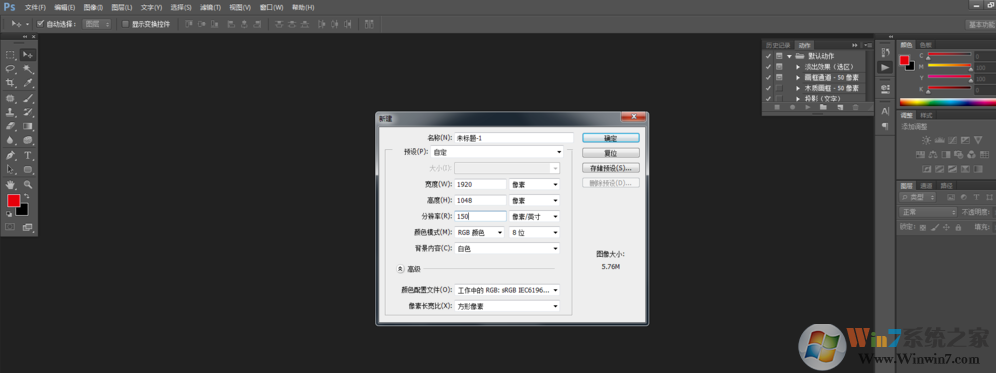
Task: Toggle the 默认动作 action set checkmark
Action: (x=769, y=56)
